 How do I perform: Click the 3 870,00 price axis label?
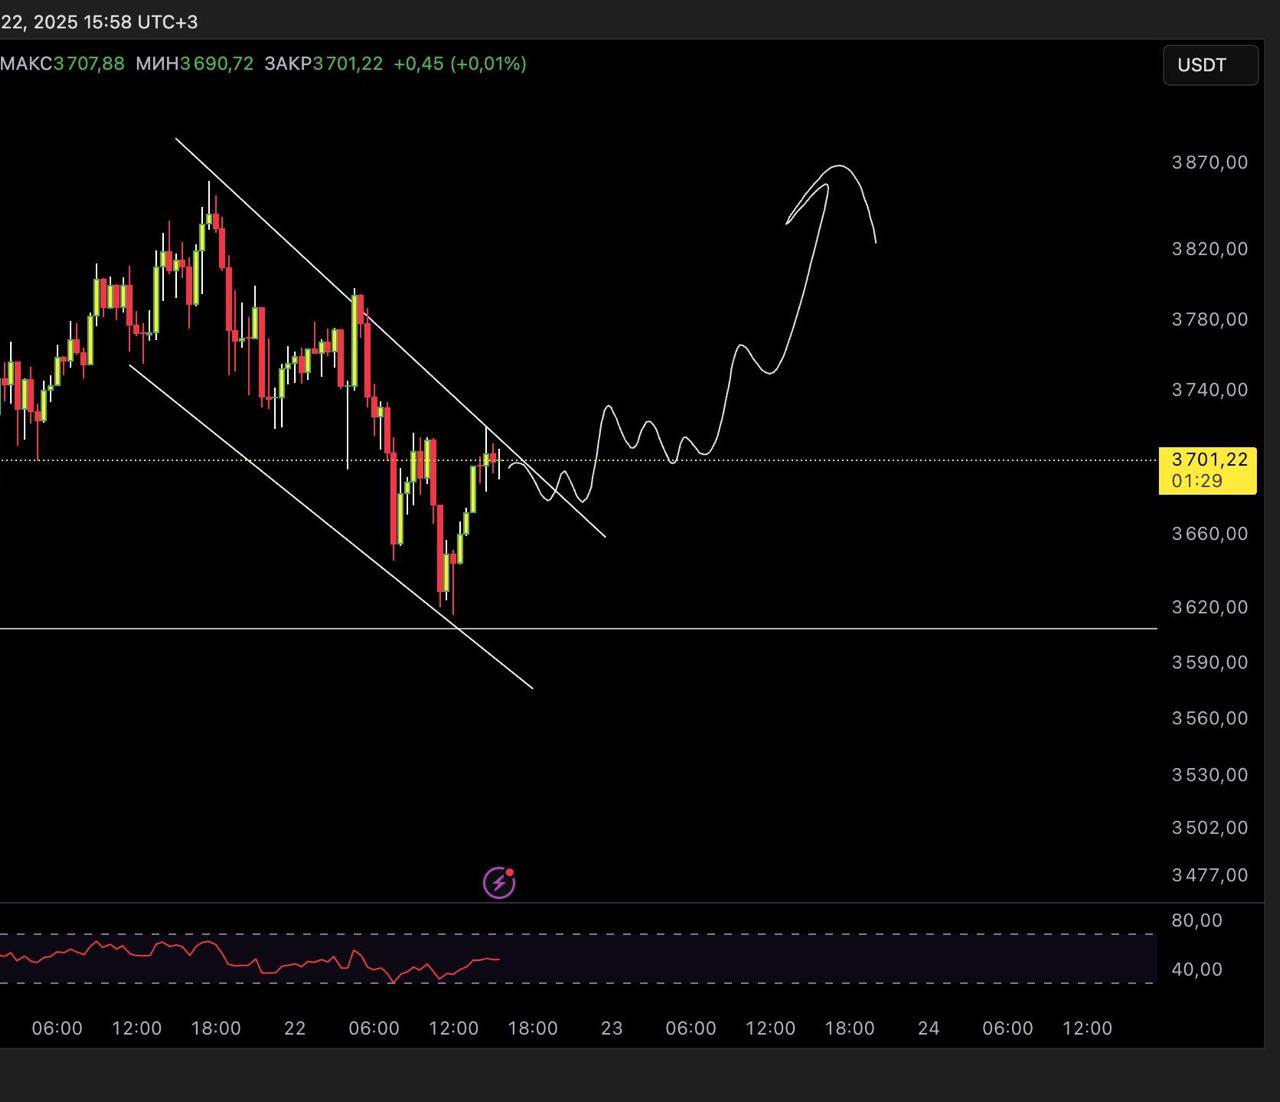click(1210, 162)
